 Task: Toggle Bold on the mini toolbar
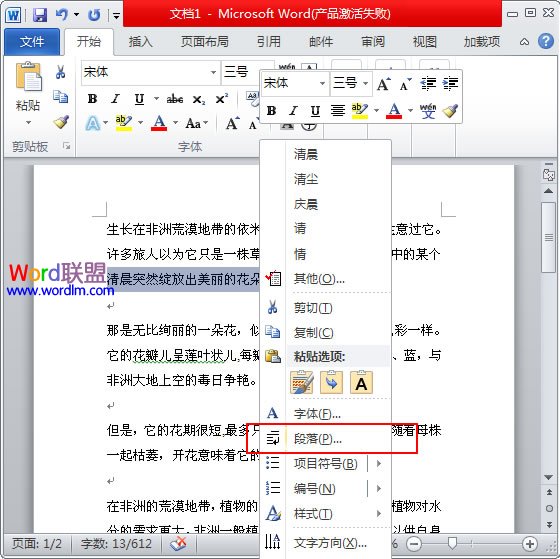(x=271, y=111)
